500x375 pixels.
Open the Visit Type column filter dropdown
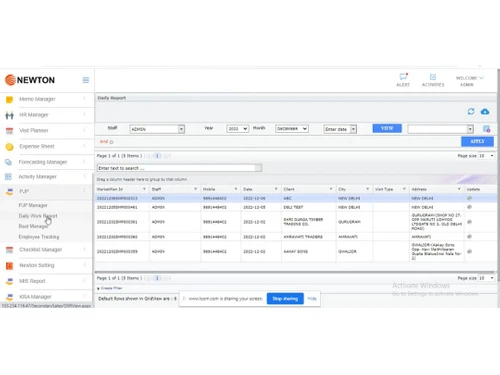(404, 189)
